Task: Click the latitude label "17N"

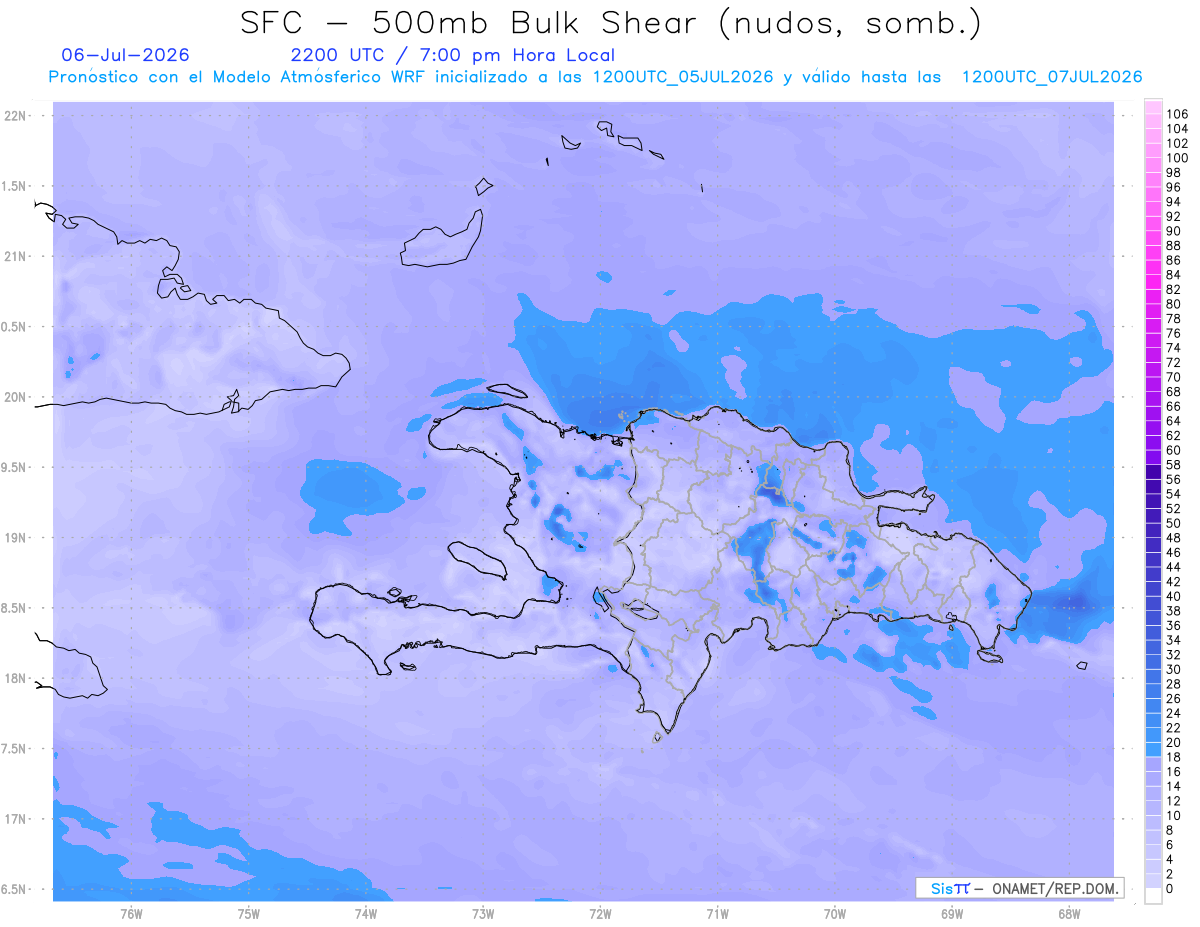Action: pyautogui.click(x=16, y=819)
